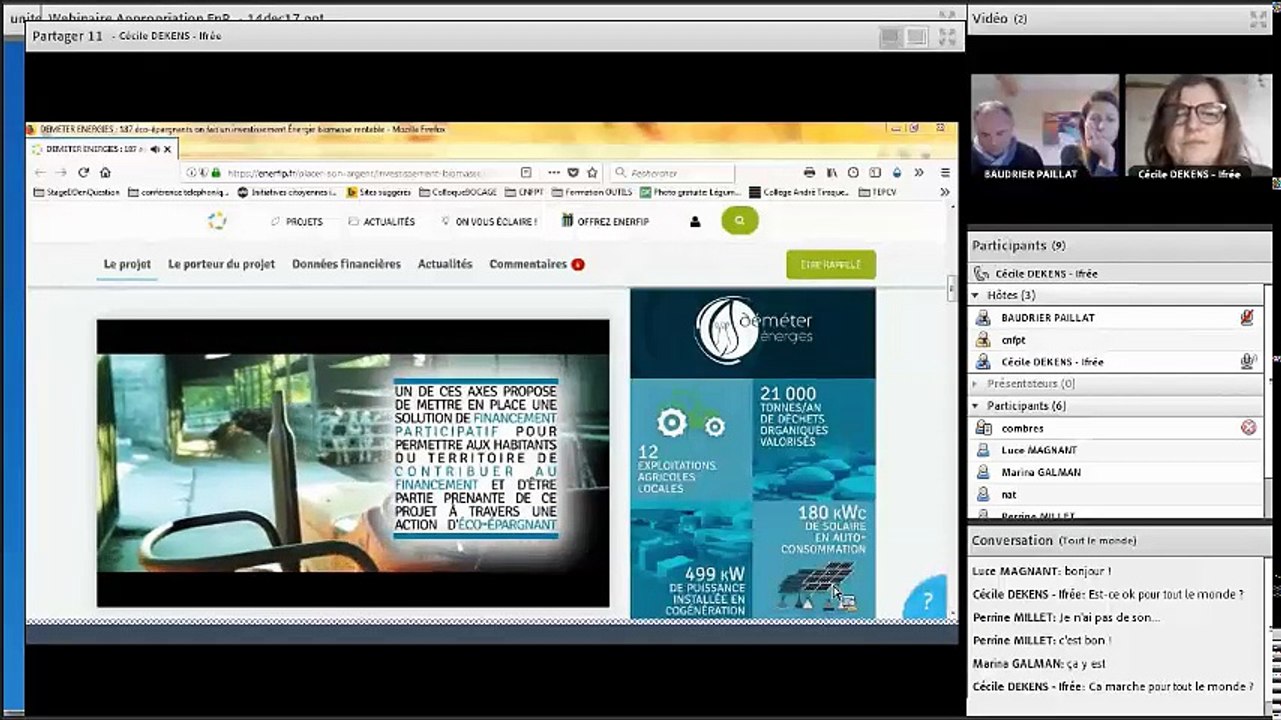Click the phone icon beside Cécile DEKENS

[981, 274]
